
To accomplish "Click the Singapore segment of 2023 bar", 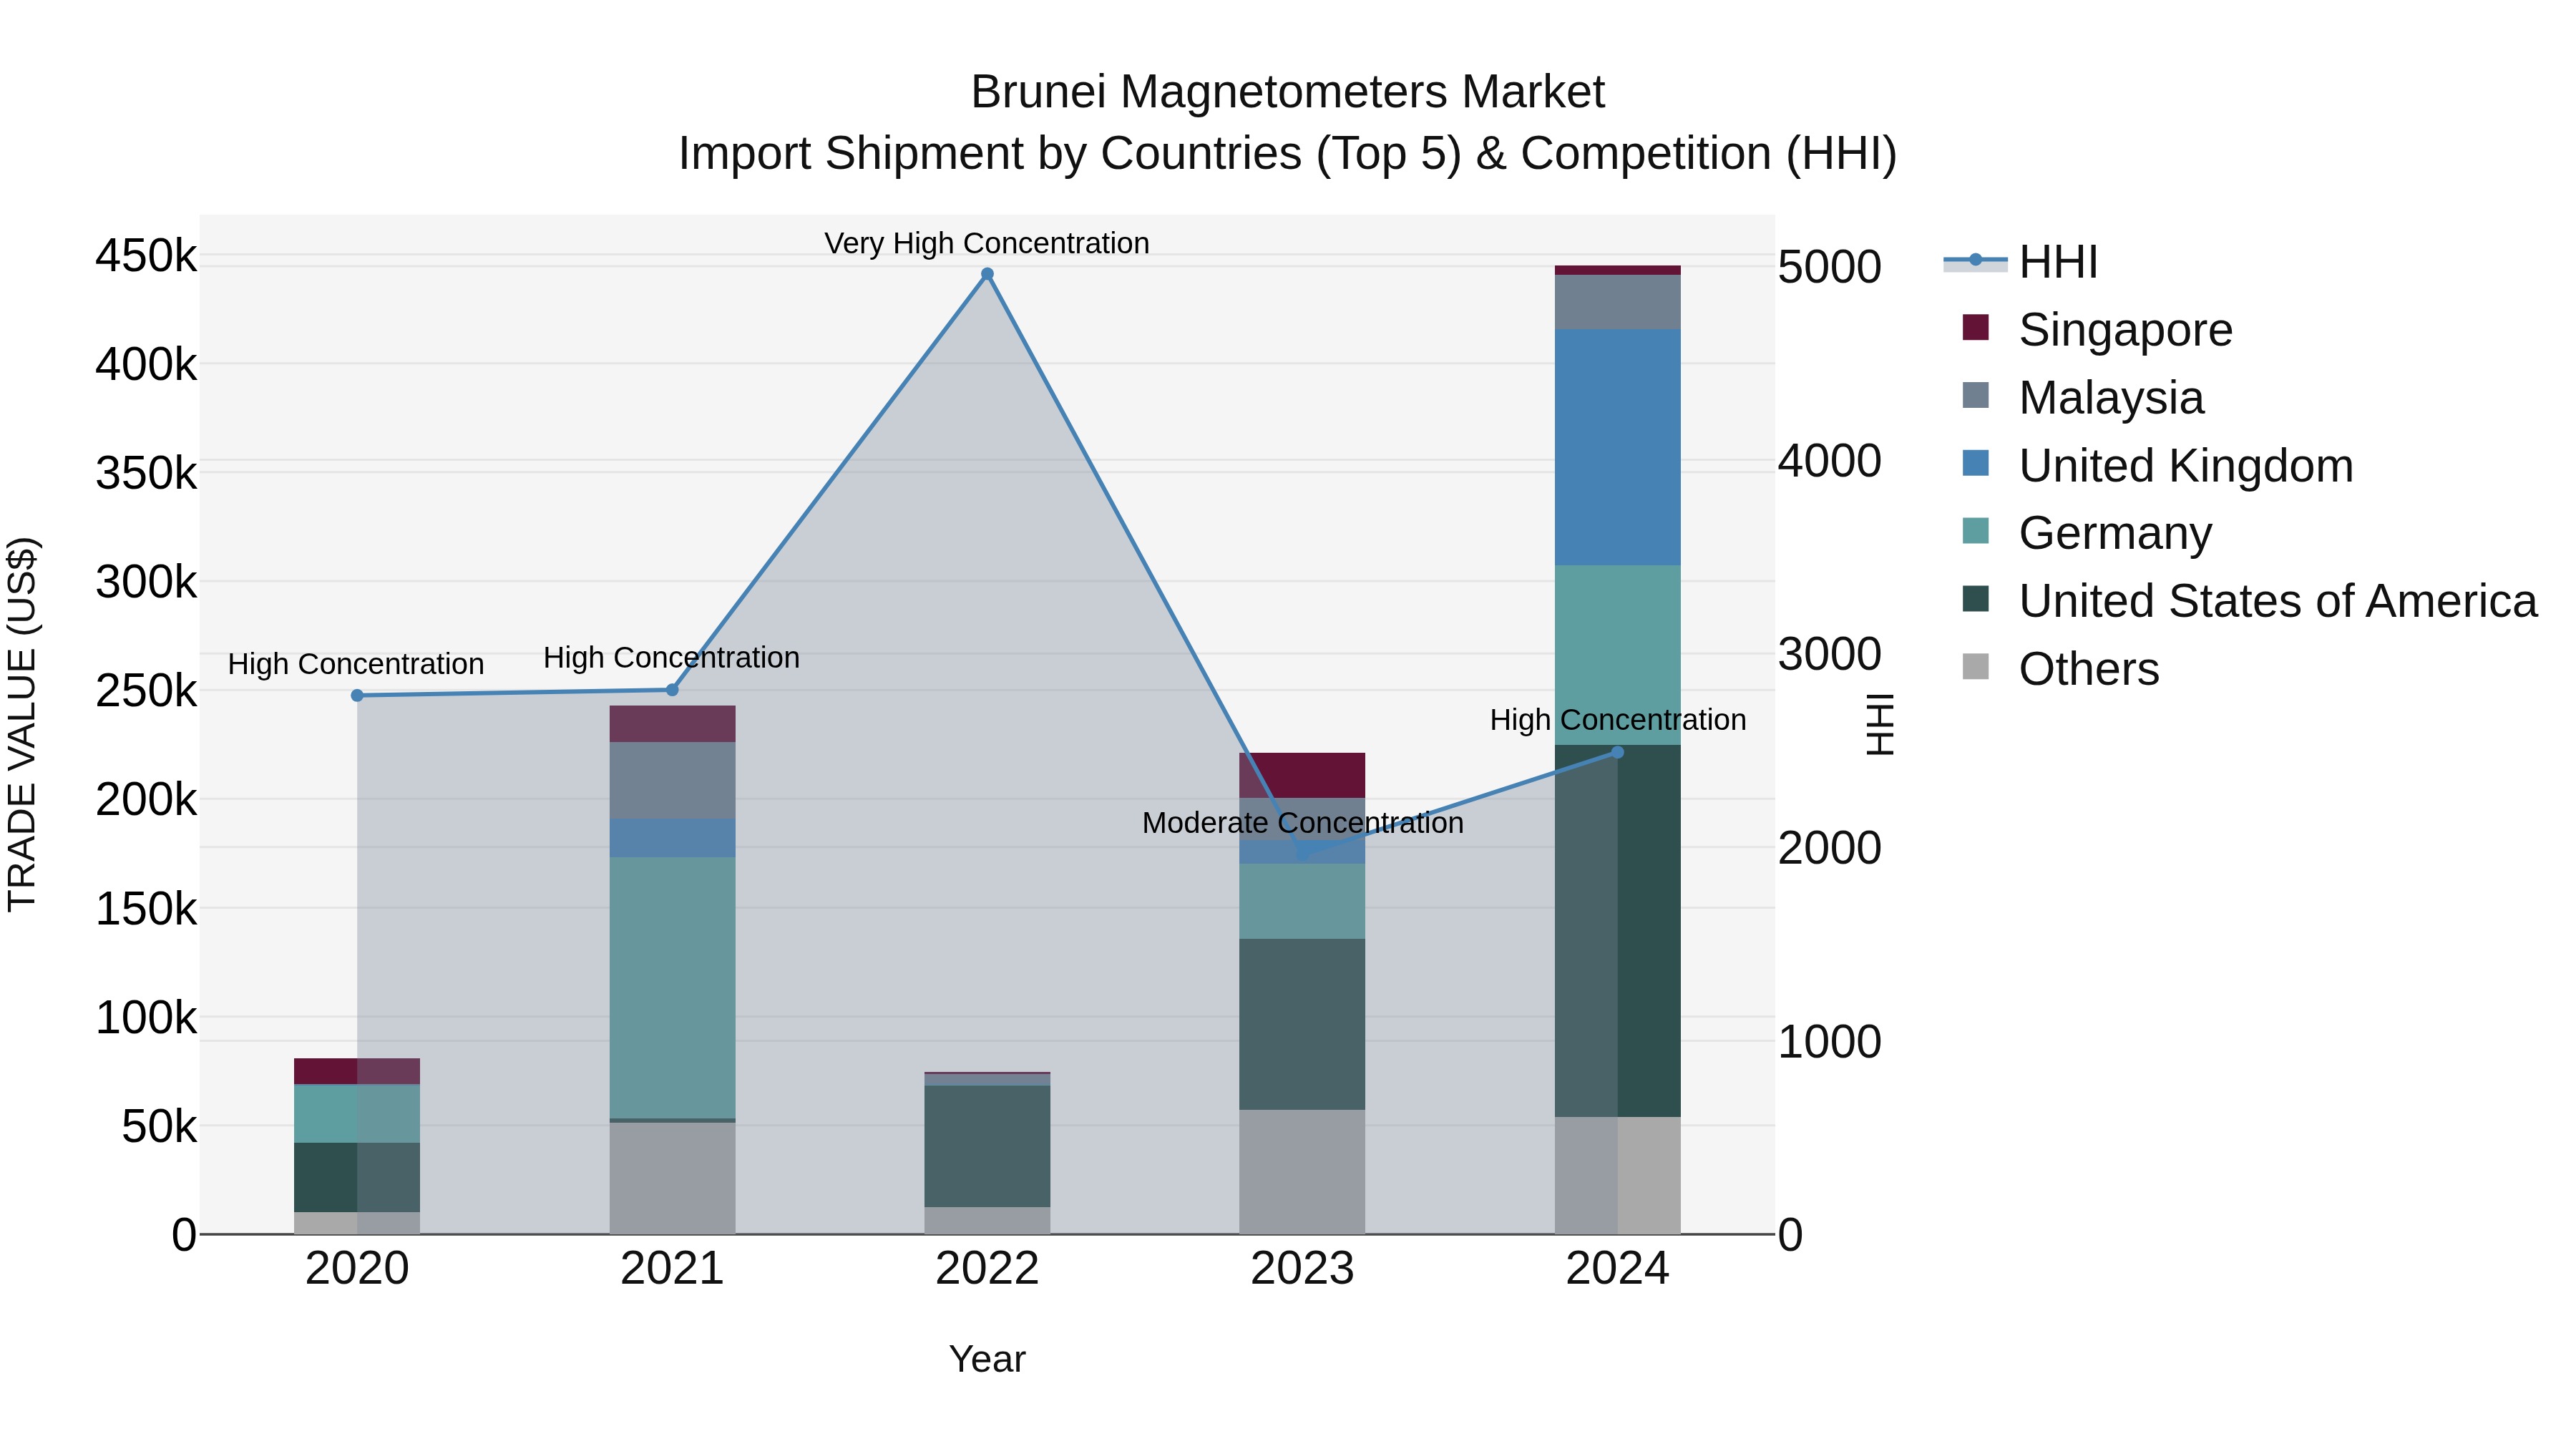I will pos(1302,775).
